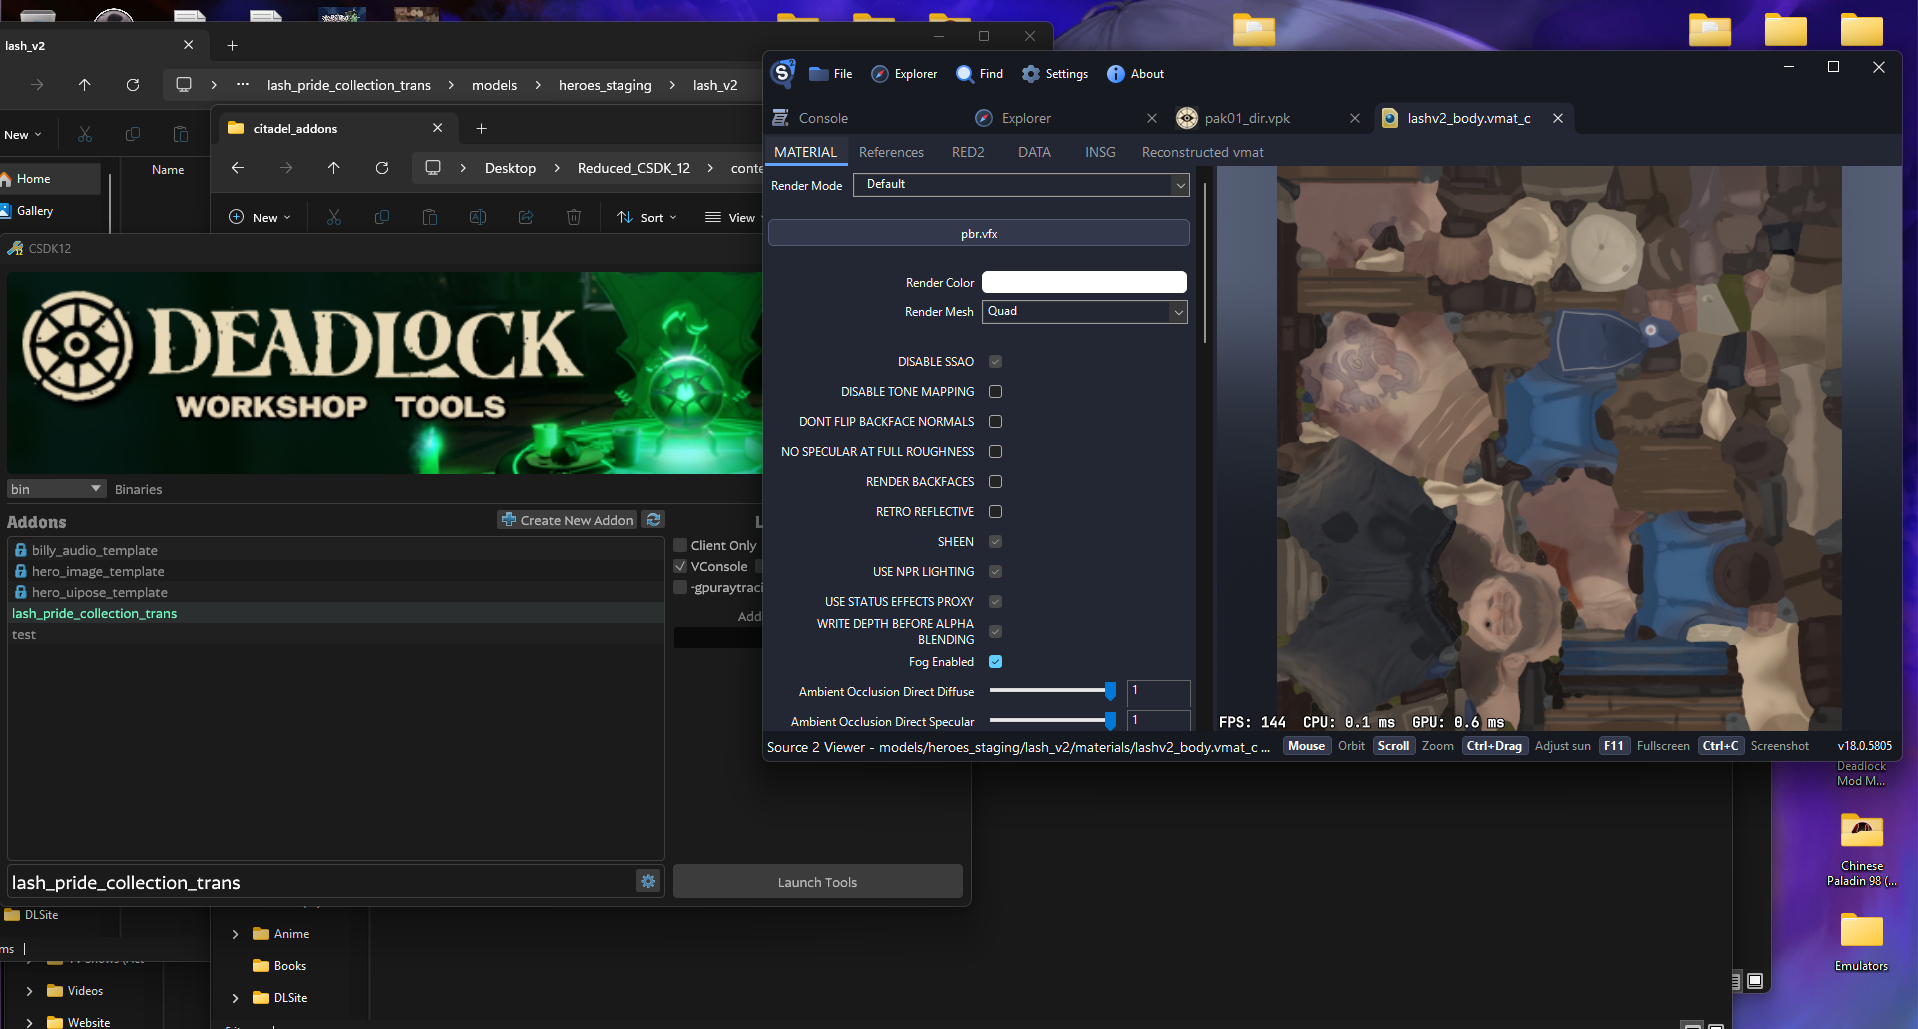Open the pak01_dir.vpk tab
Viewport: 1918px width, 1029px height.
click(x=1246, y=118)
